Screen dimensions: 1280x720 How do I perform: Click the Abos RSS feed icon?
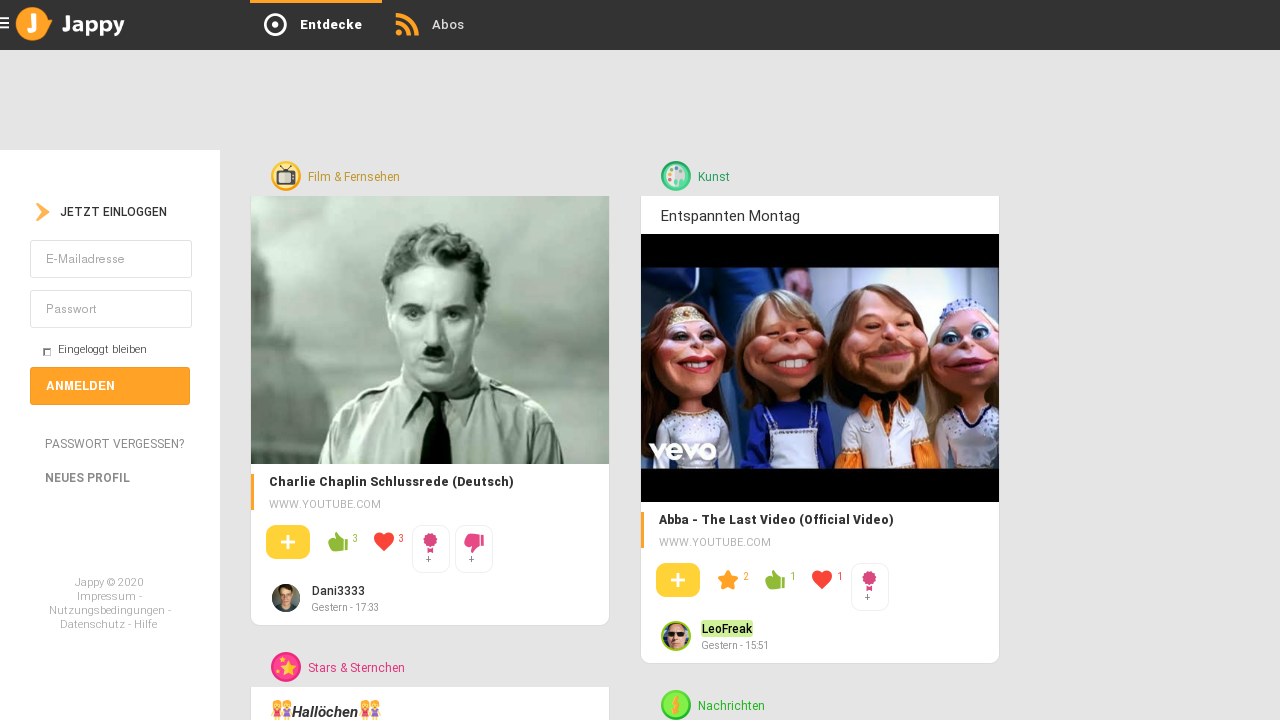[x=407, y=25]
